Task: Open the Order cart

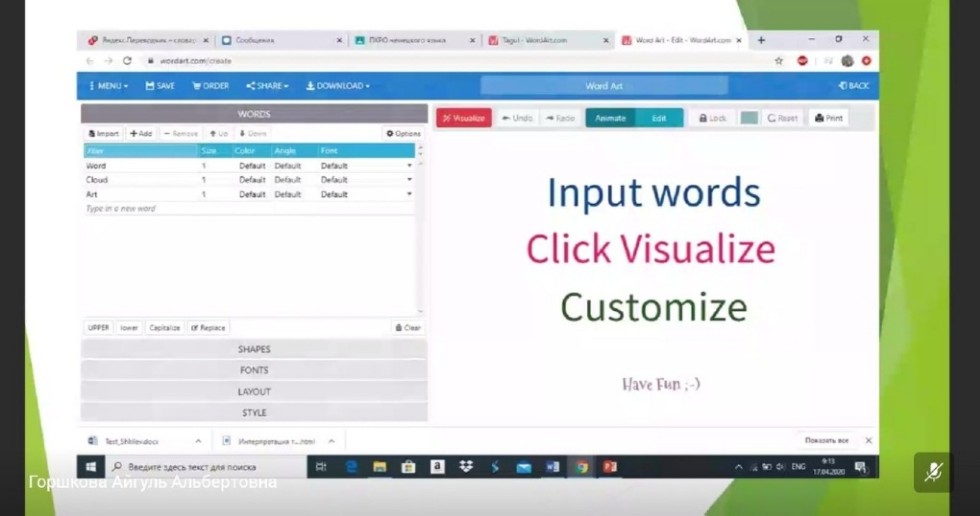Action: (x=211, y=86)
